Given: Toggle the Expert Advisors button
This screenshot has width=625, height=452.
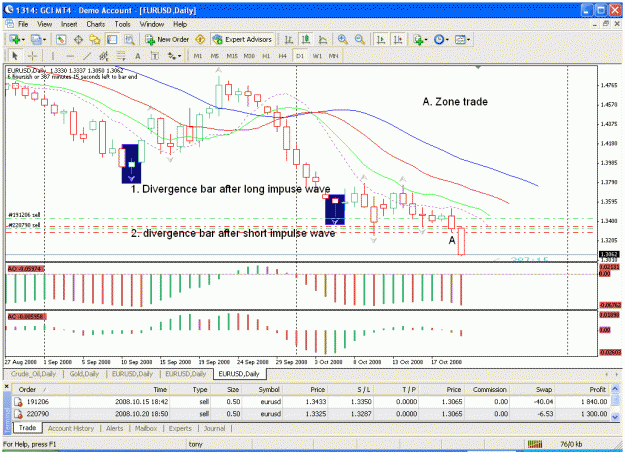Looking at the screenshot, I should (x=242, y=39).
